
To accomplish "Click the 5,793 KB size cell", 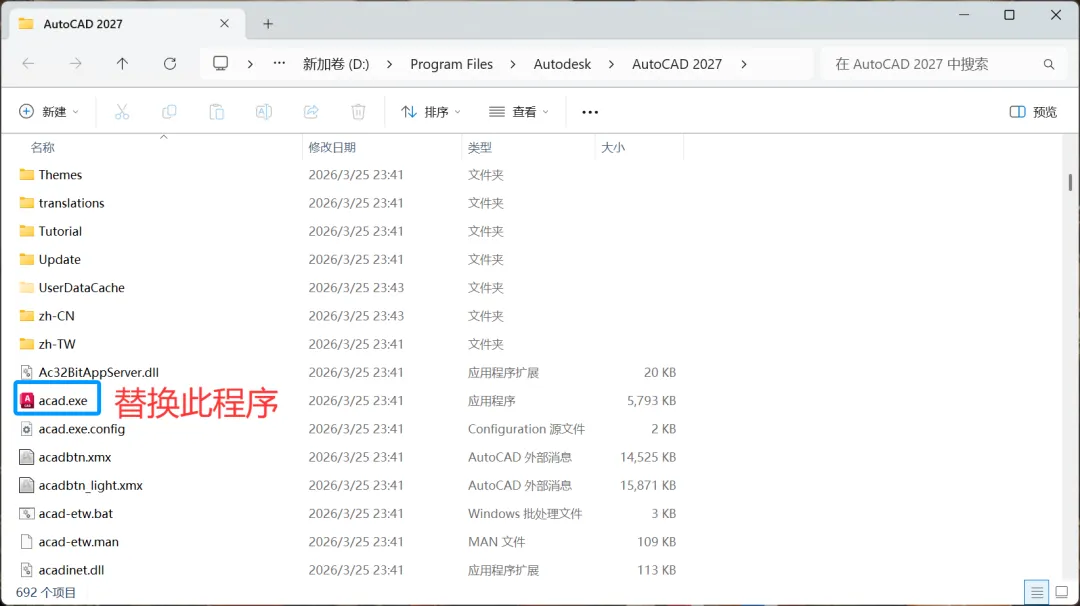I will coord(651,401).
